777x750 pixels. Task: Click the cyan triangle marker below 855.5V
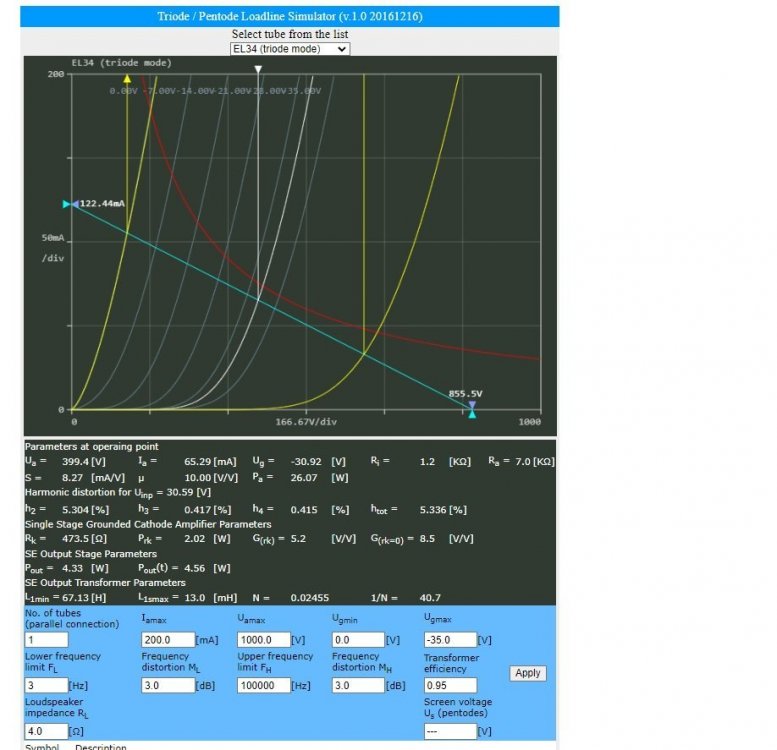click(x=473, y=414)
